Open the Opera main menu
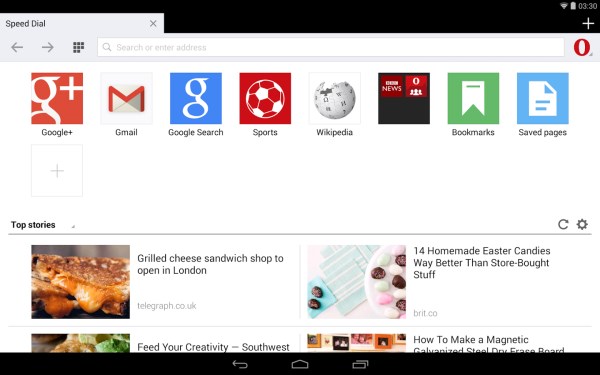This screenshot has width=600, height=375. [x=582, y=47]
